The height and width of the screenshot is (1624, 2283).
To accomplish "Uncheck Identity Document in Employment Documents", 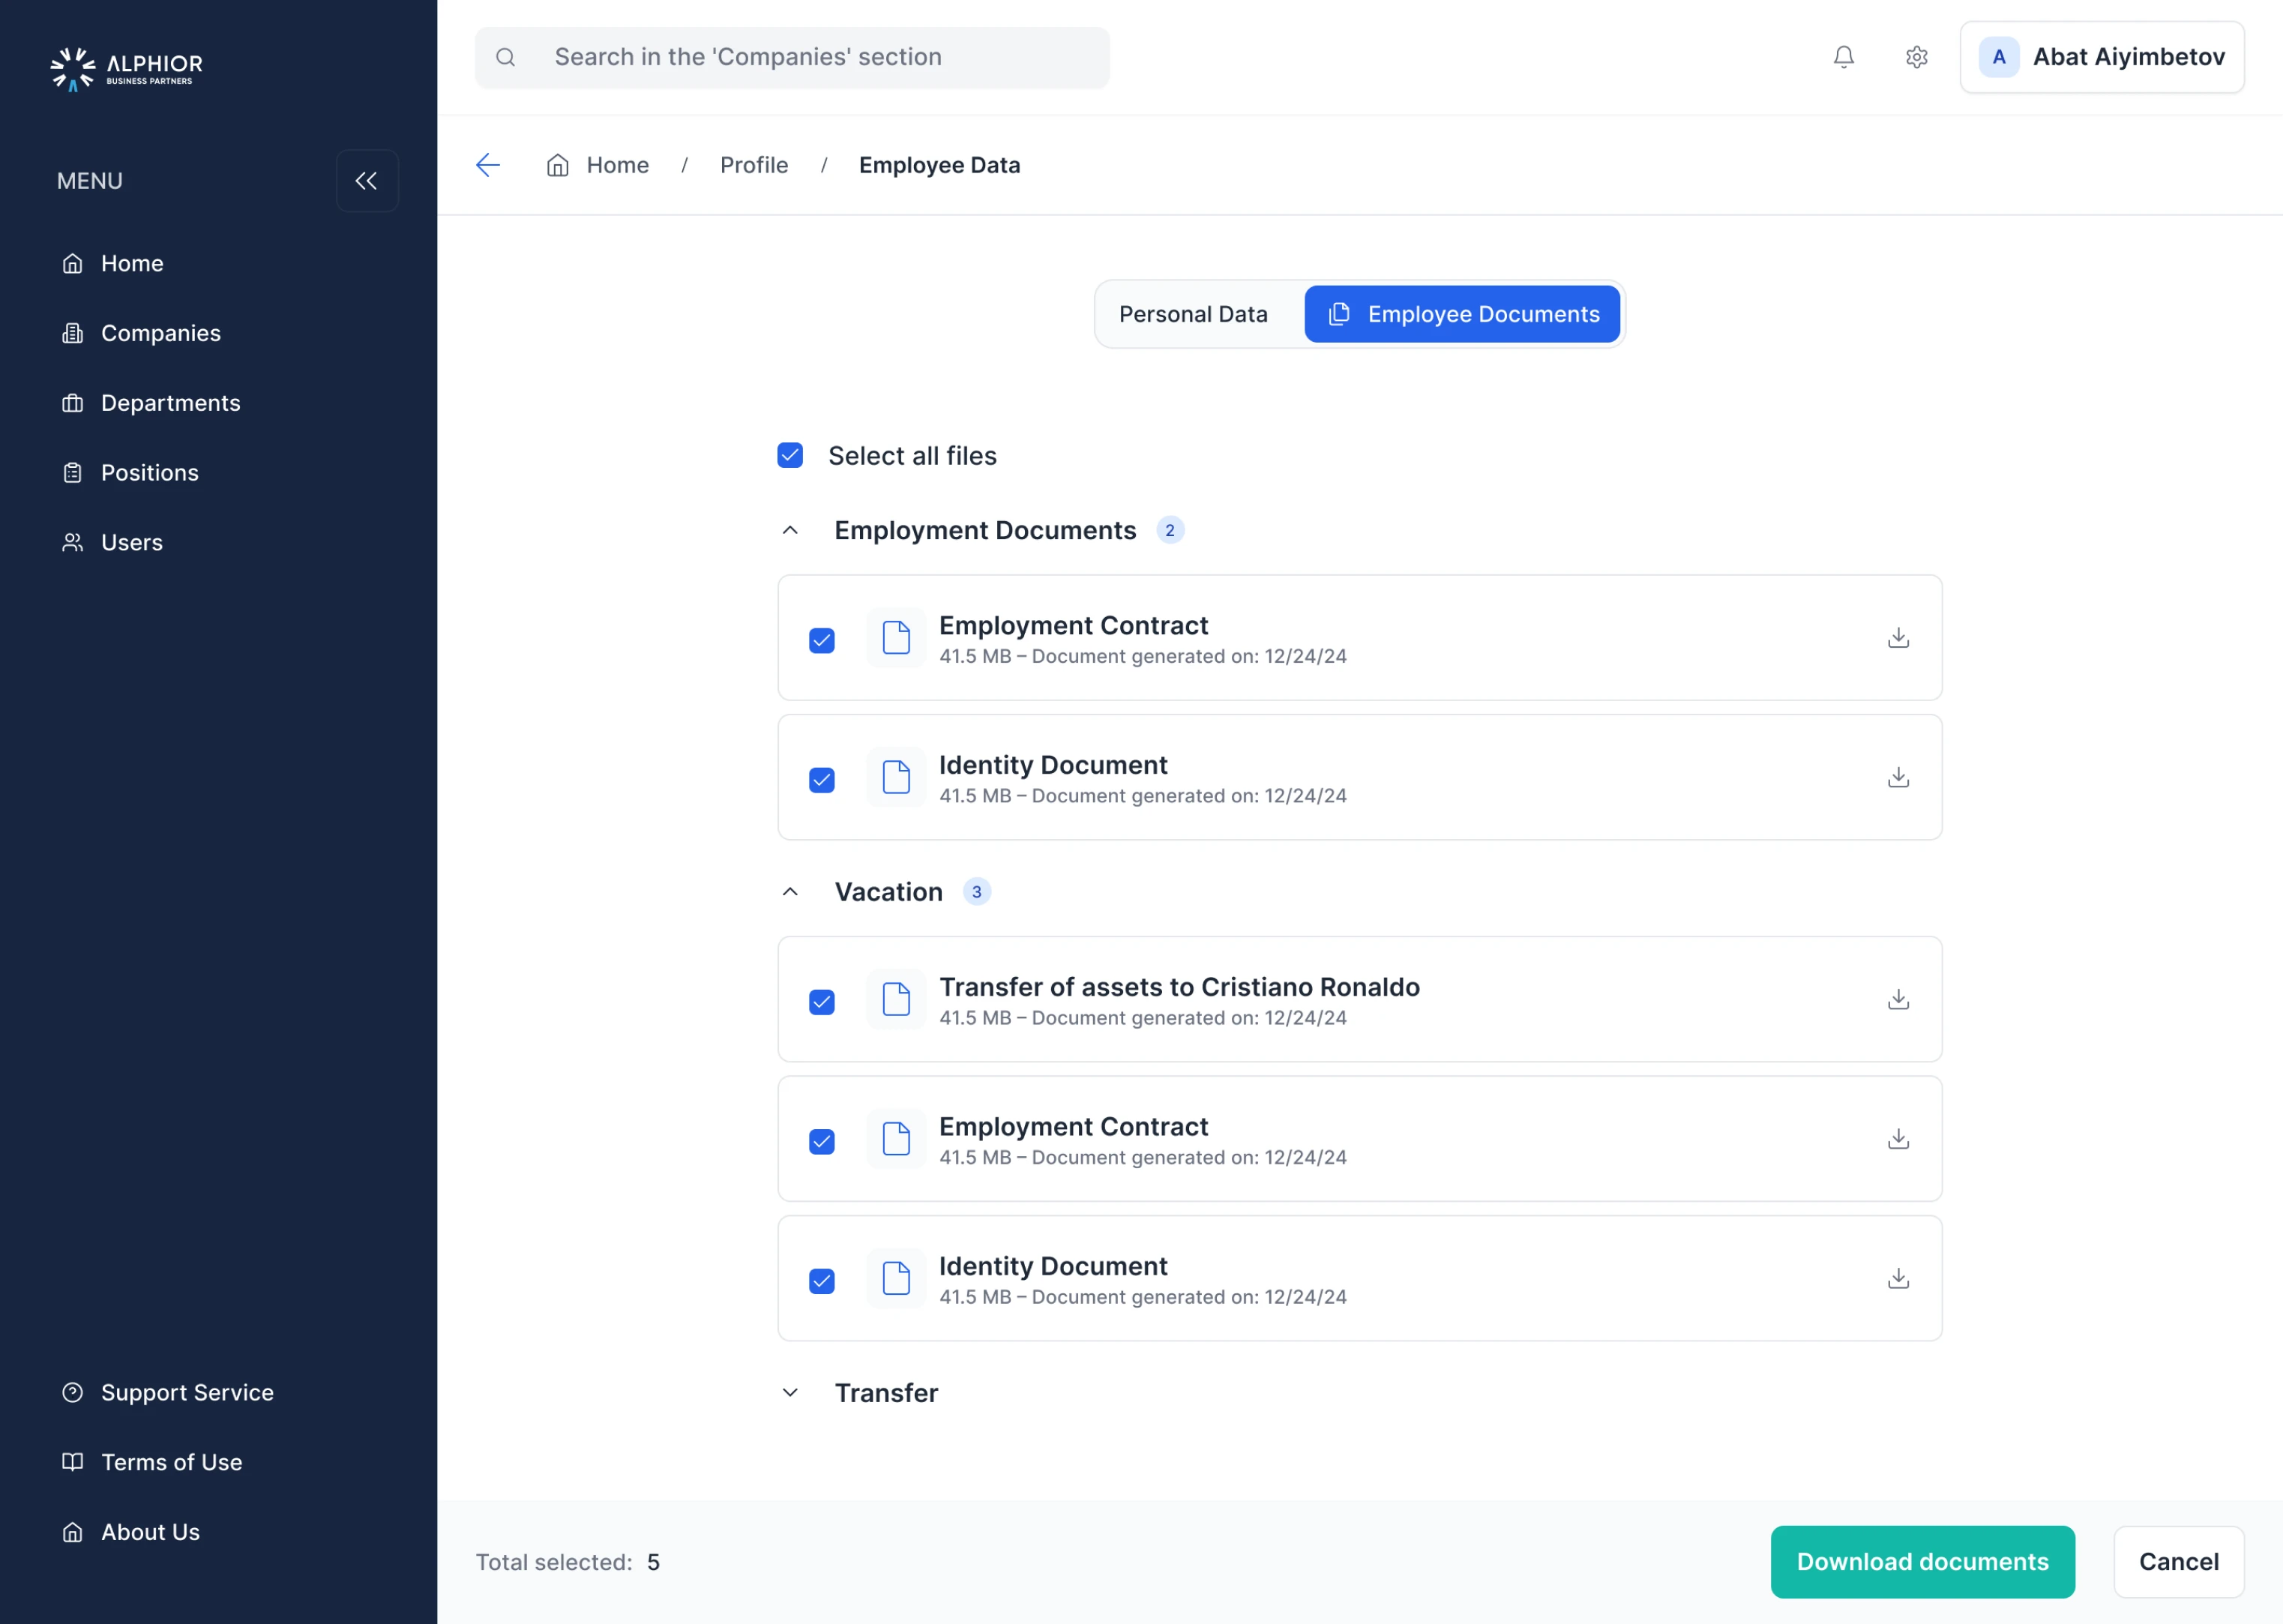I will [x=822, y=780].
